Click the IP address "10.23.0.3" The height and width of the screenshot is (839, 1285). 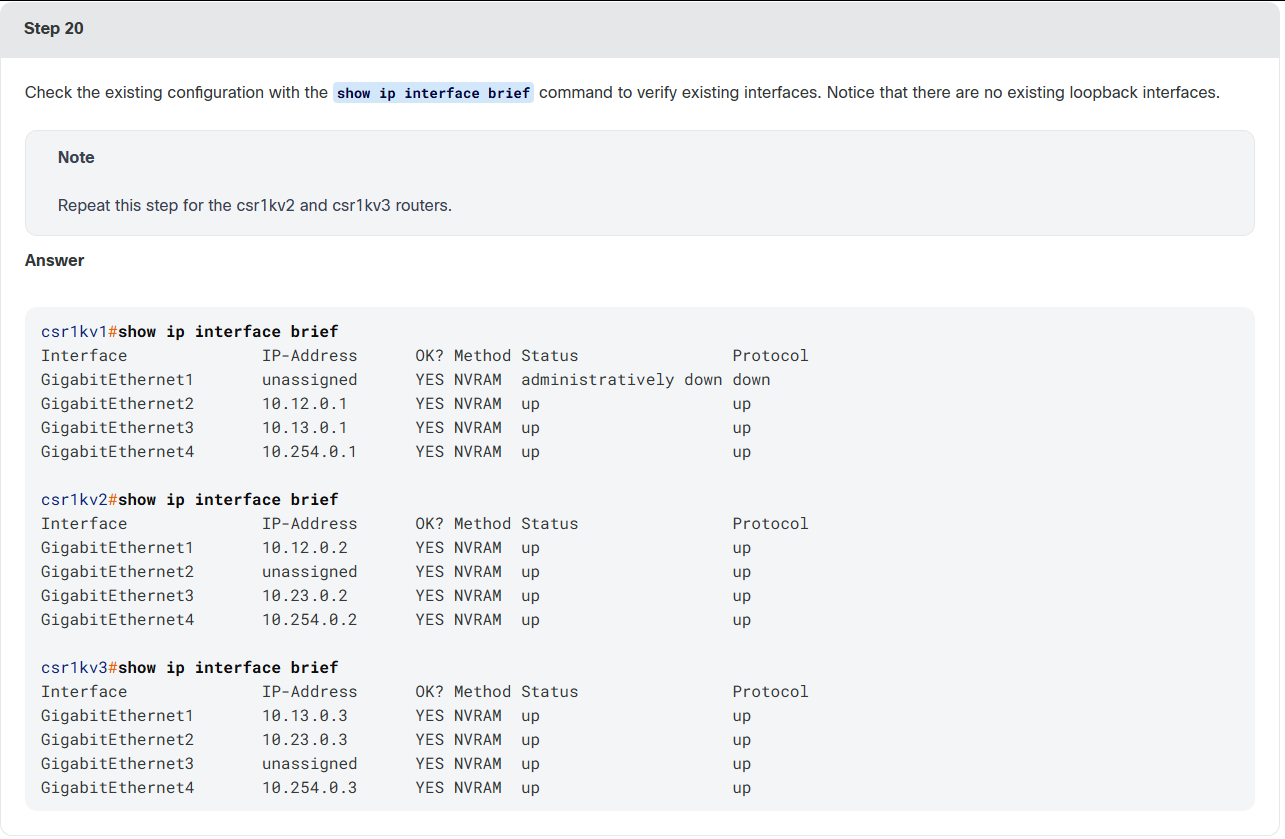[305, 740]
